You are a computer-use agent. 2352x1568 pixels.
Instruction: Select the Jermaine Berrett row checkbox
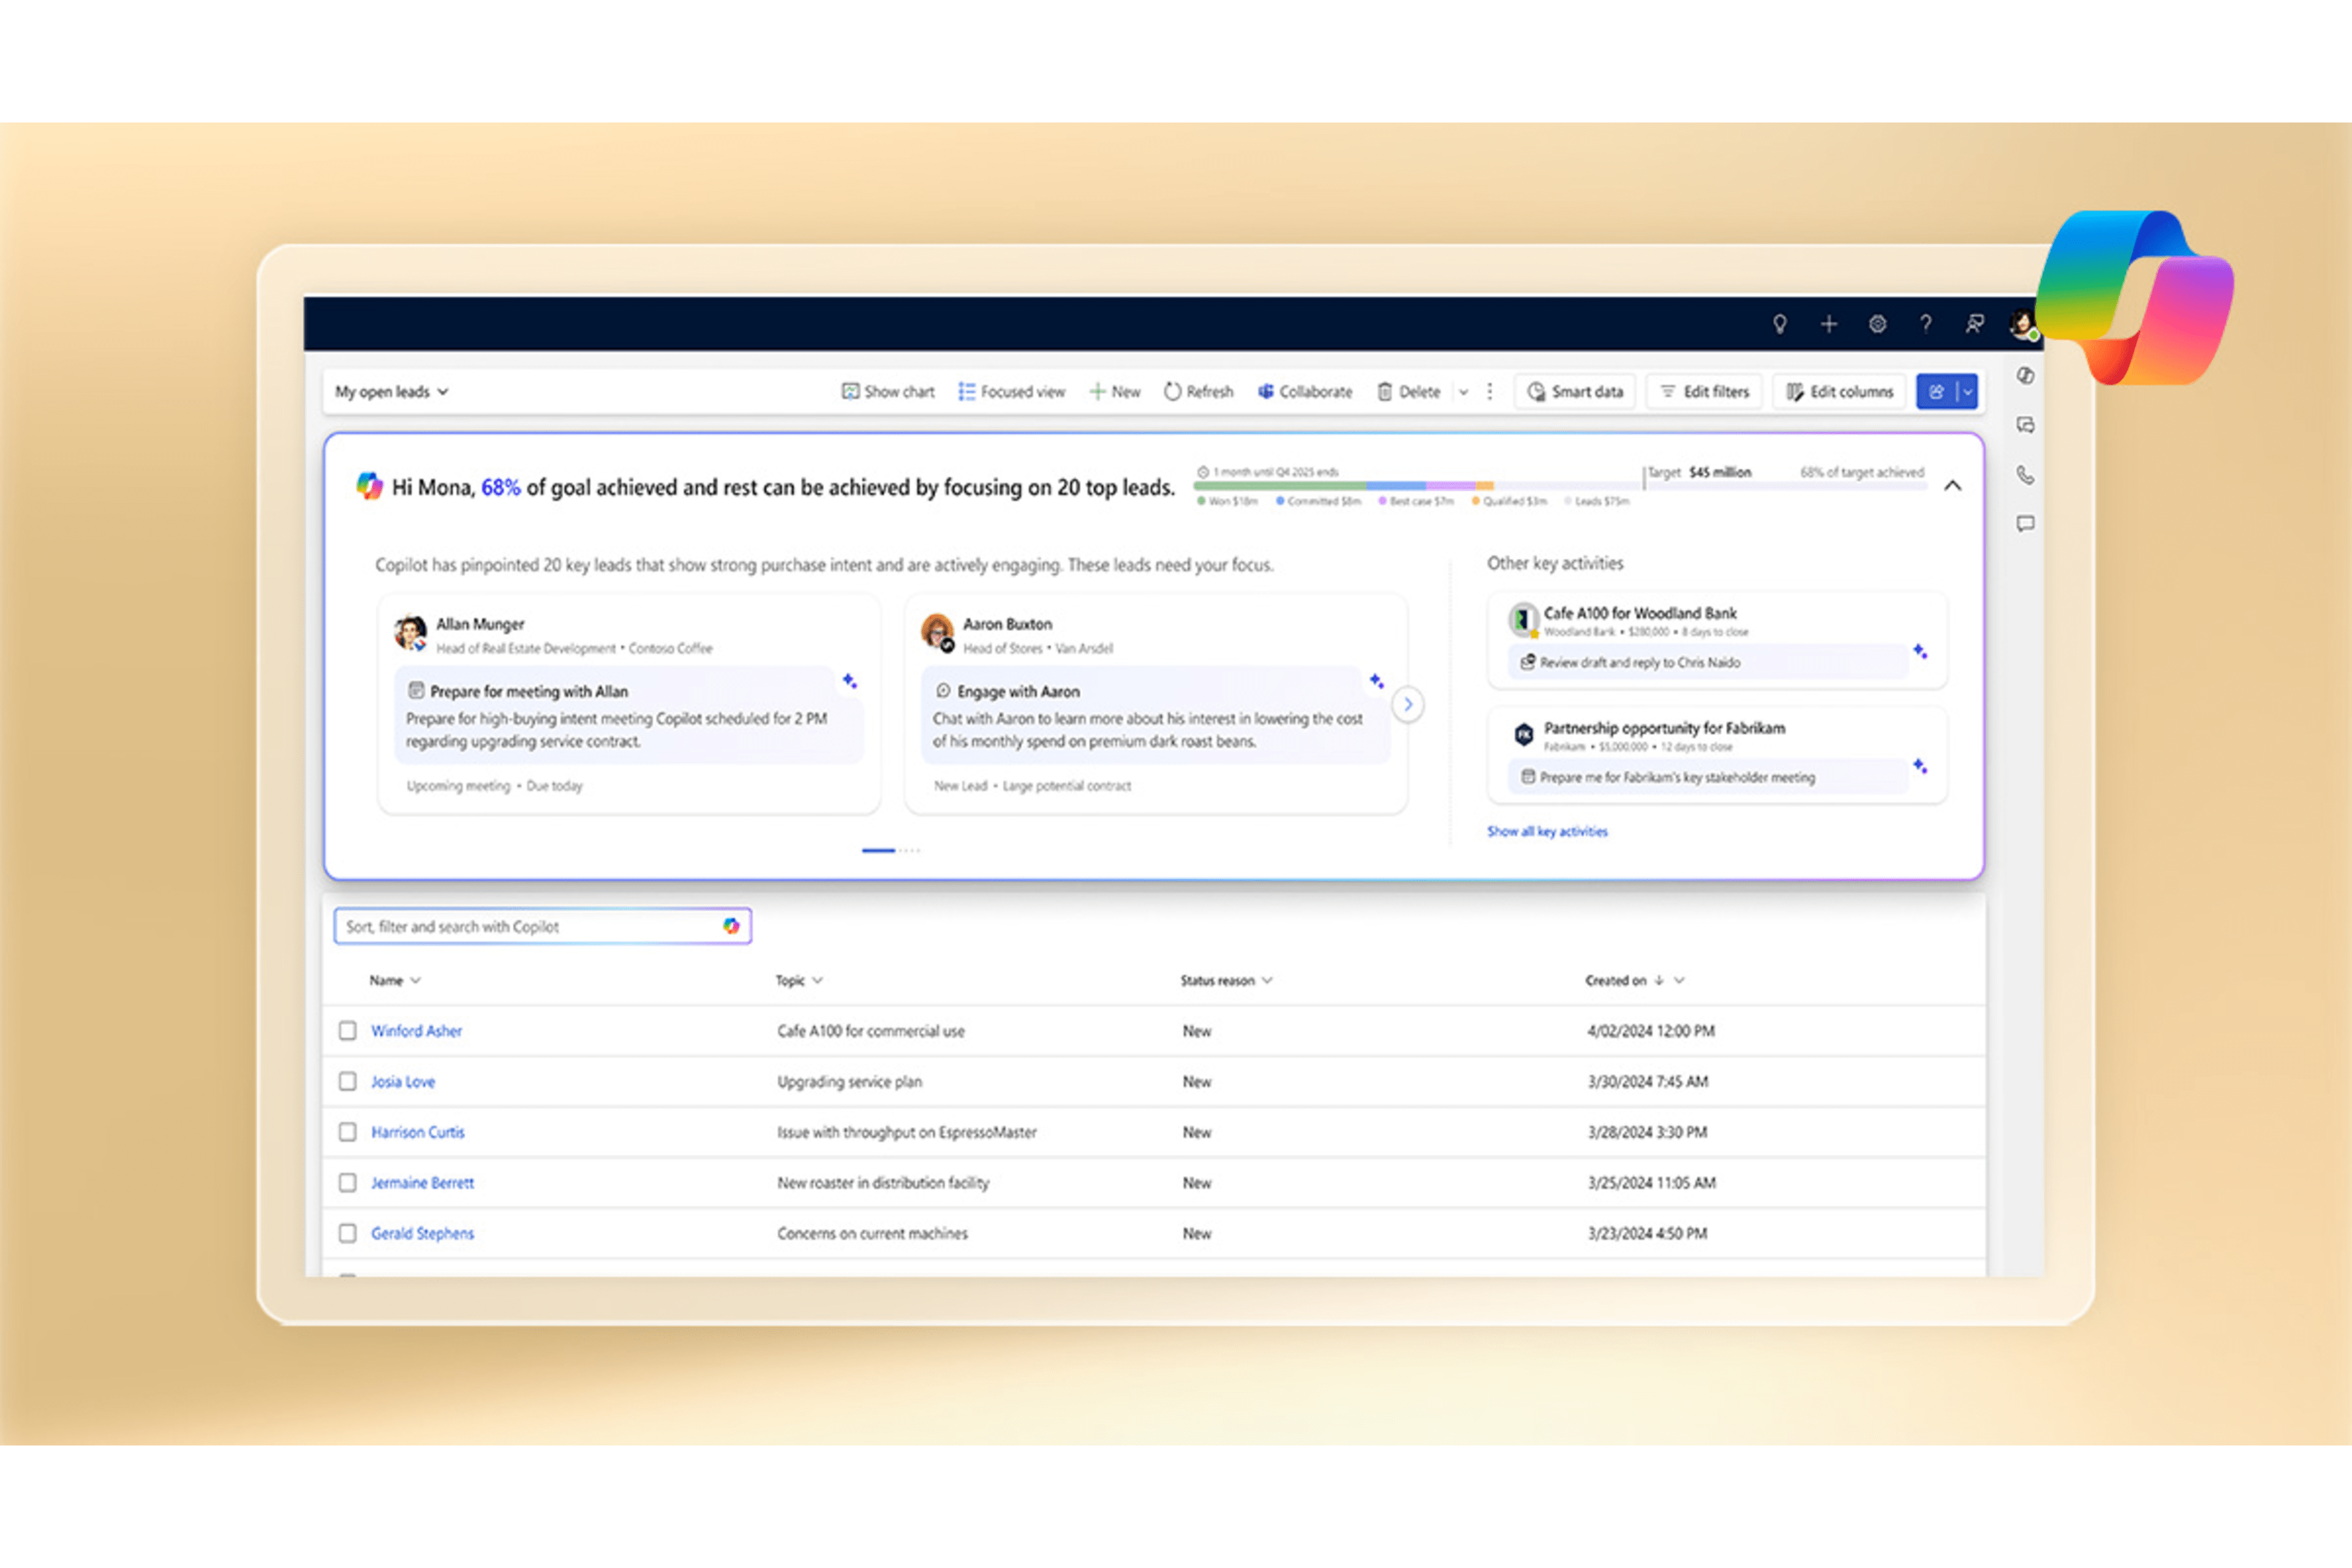point(347,1183)
